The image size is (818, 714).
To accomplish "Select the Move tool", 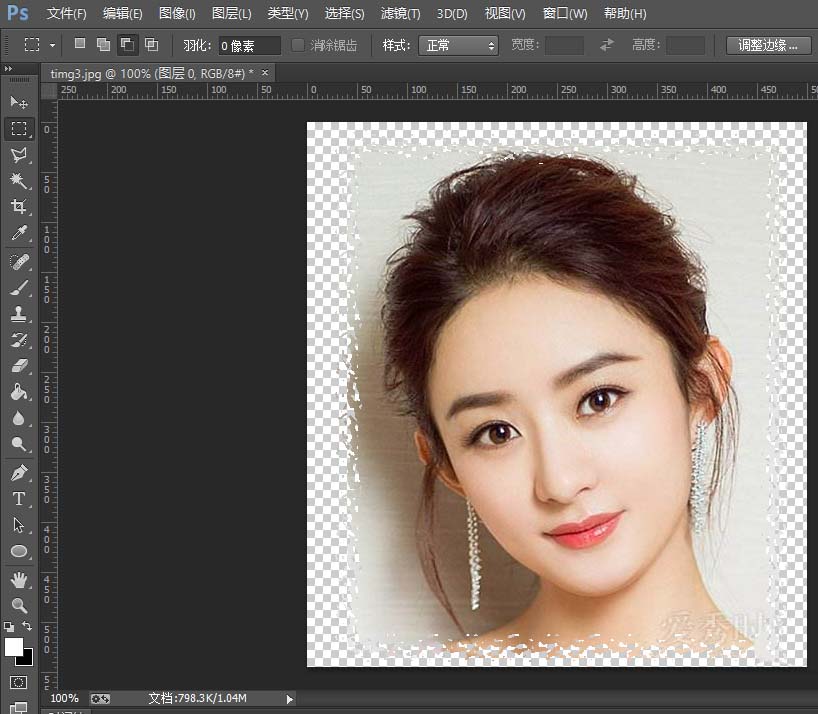I will pyautogui.click(x=18, y=103).
